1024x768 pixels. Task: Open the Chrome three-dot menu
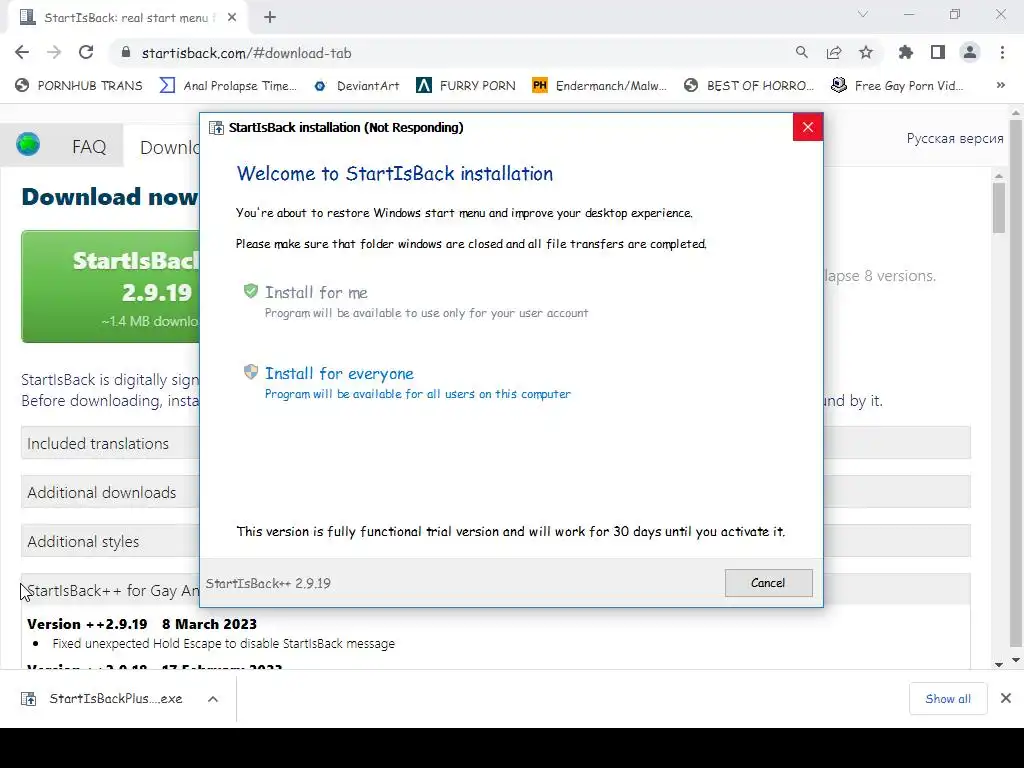pos(1002,53)
